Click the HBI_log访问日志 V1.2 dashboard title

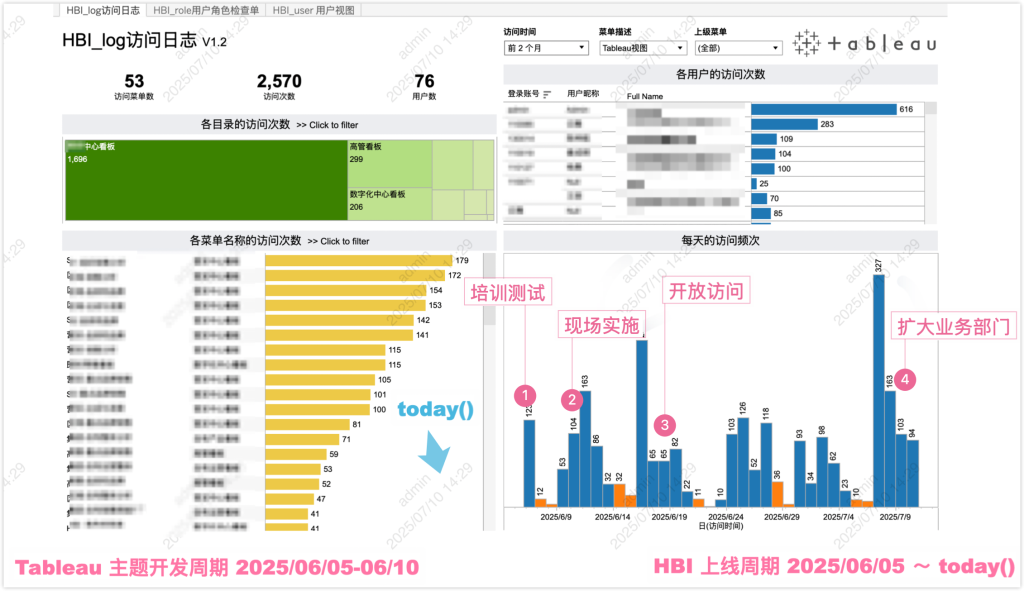[x=144, y=40]
